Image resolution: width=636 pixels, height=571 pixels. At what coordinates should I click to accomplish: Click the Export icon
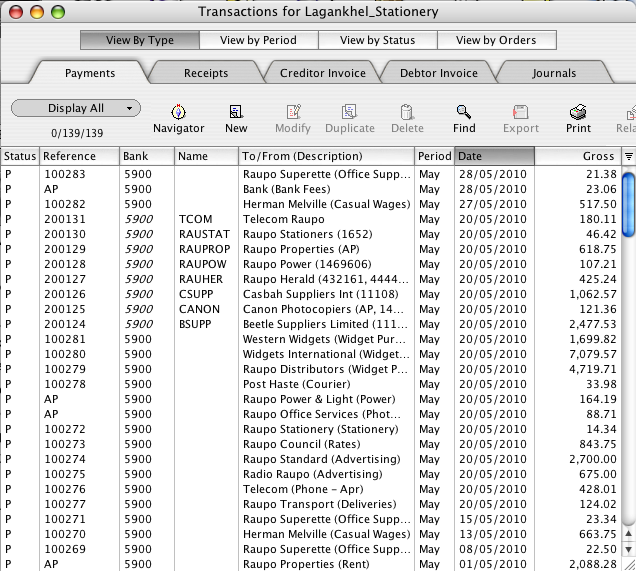[521, 112]
